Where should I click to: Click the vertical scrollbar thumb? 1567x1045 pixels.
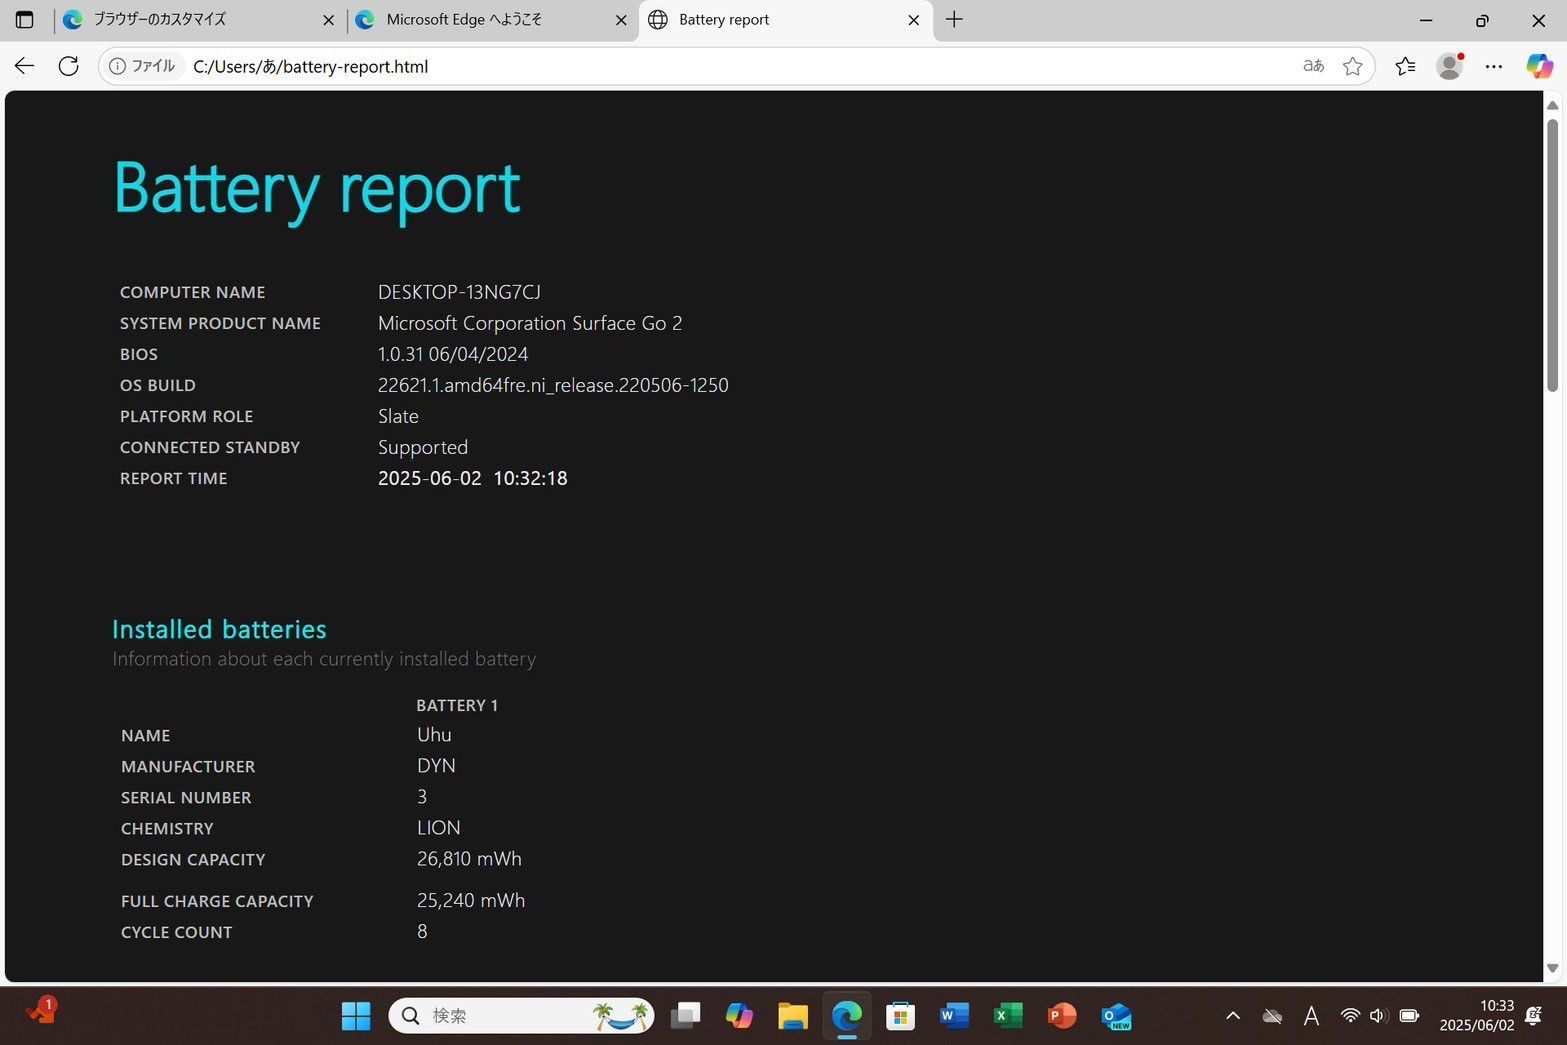[1553, 255]
